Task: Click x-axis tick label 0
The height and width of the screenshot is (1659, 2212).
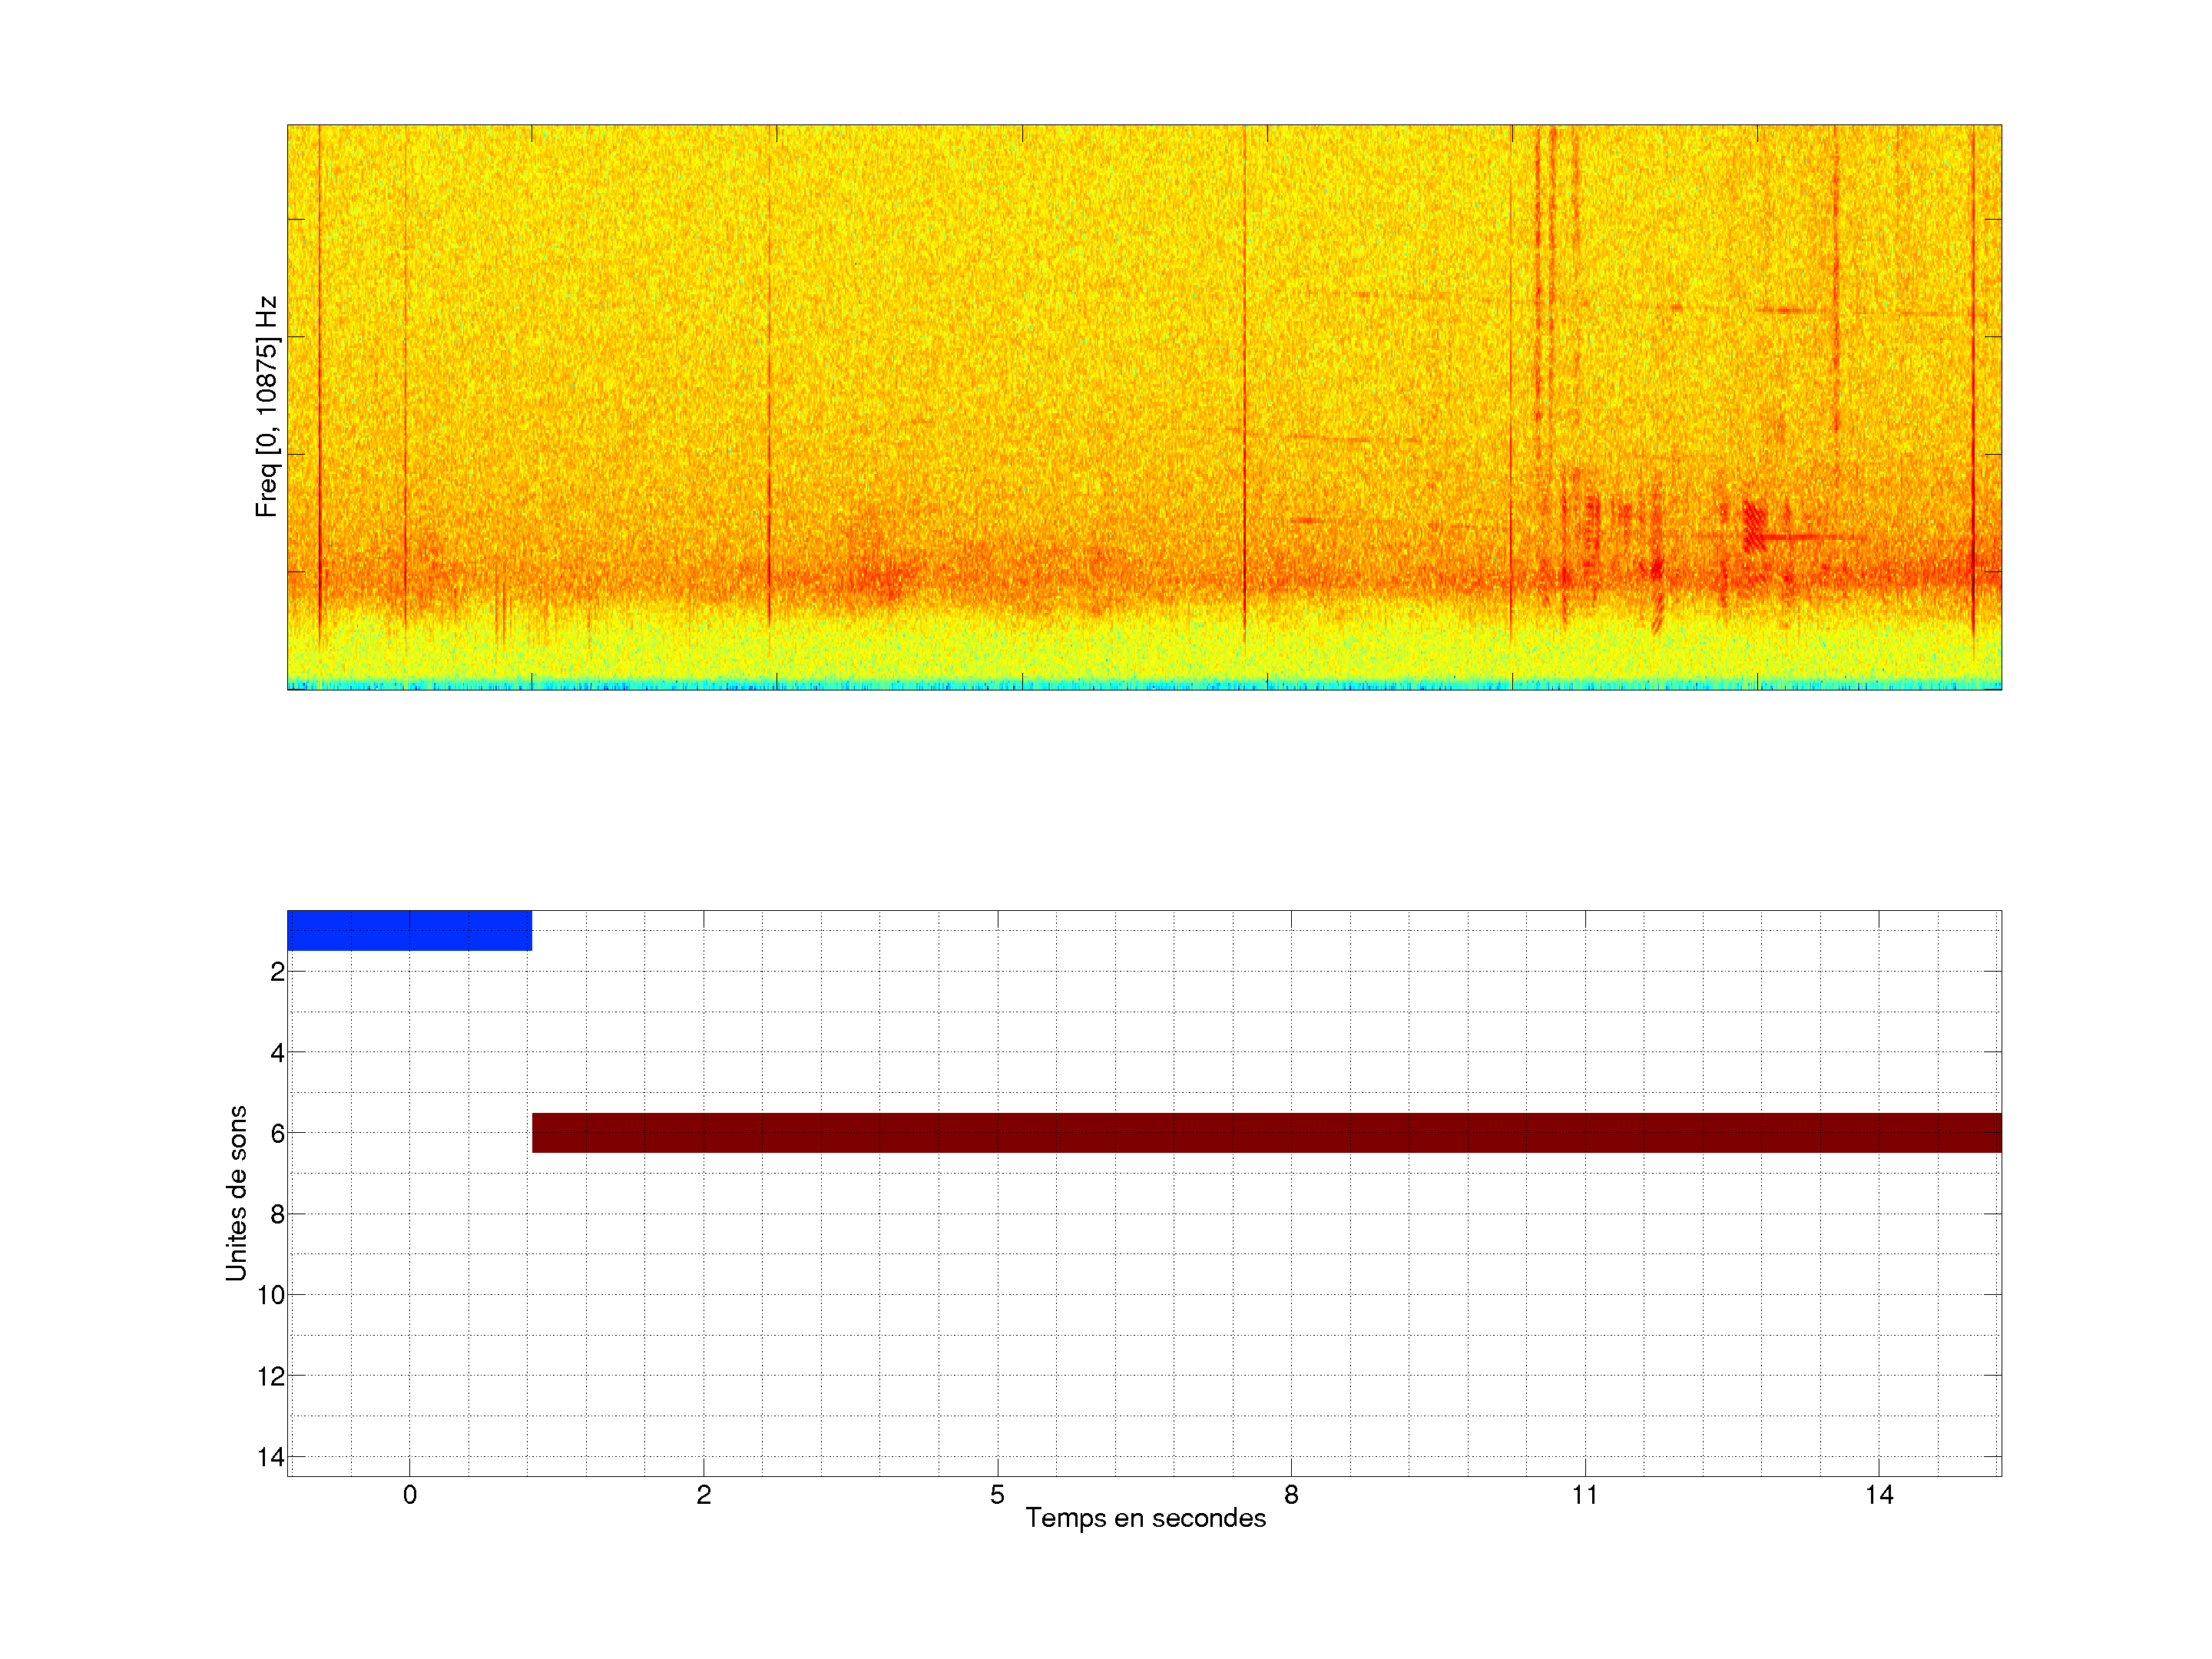Action: [409, 1495]
